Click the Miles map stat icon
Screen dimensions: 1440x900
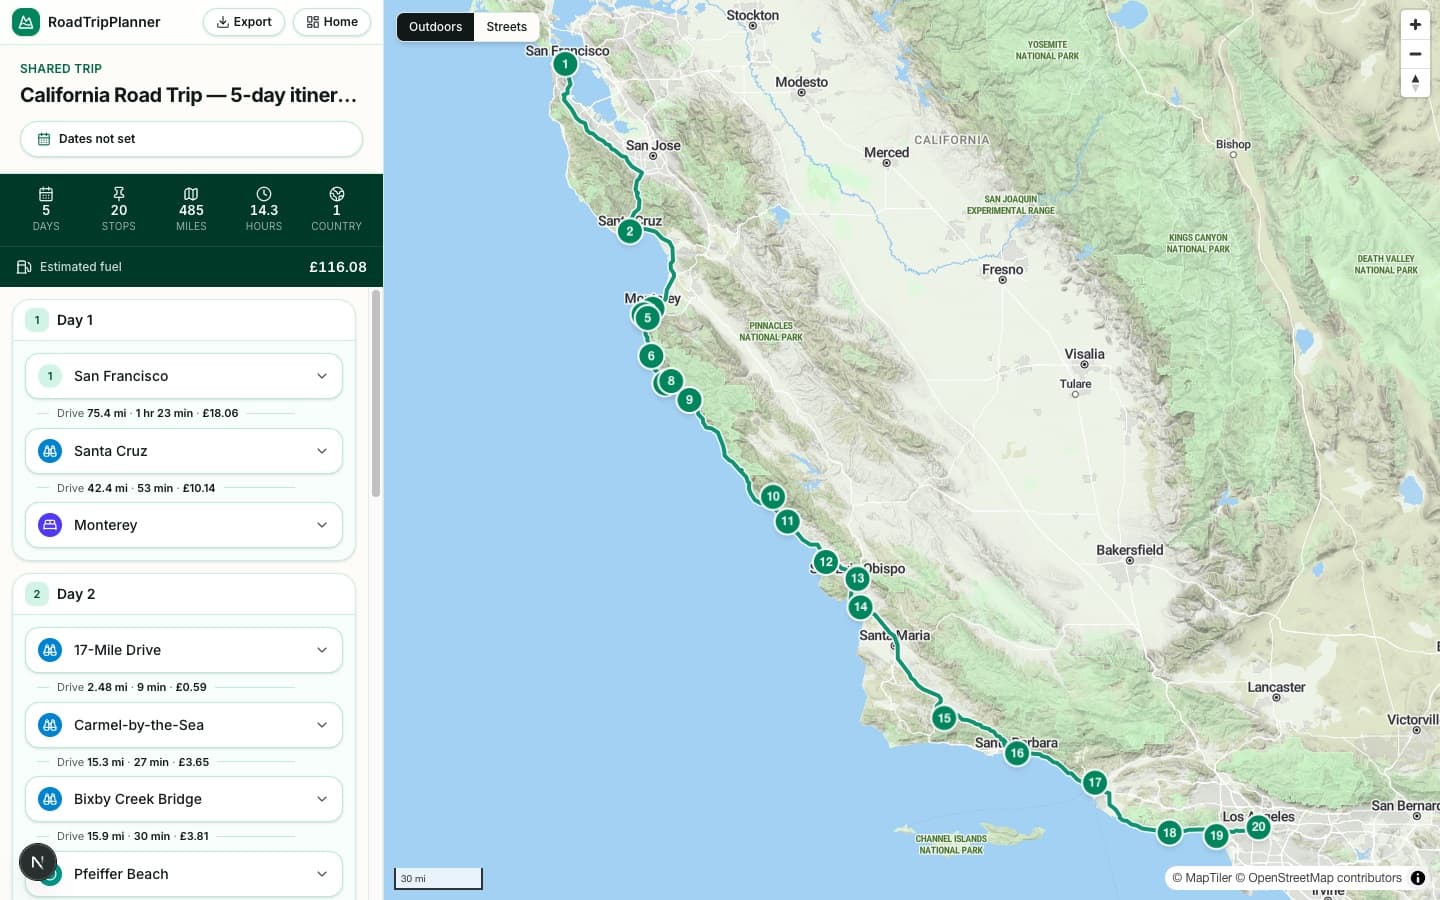pyautogui.click(x=191, y=194)
